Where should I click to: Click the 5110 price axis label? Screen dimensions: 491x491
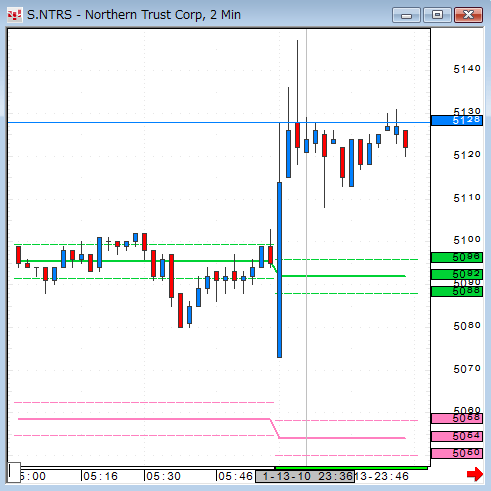tap(467, 198)
